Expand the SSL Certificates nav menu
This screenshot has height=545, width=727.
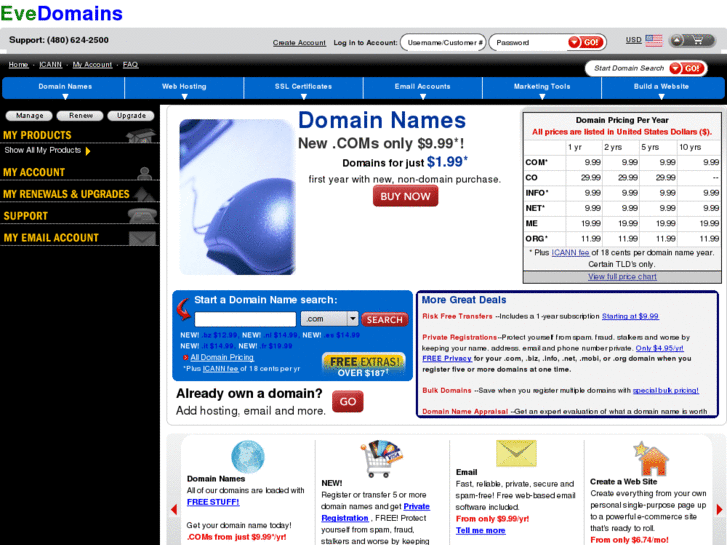click(x=303, y=89)
